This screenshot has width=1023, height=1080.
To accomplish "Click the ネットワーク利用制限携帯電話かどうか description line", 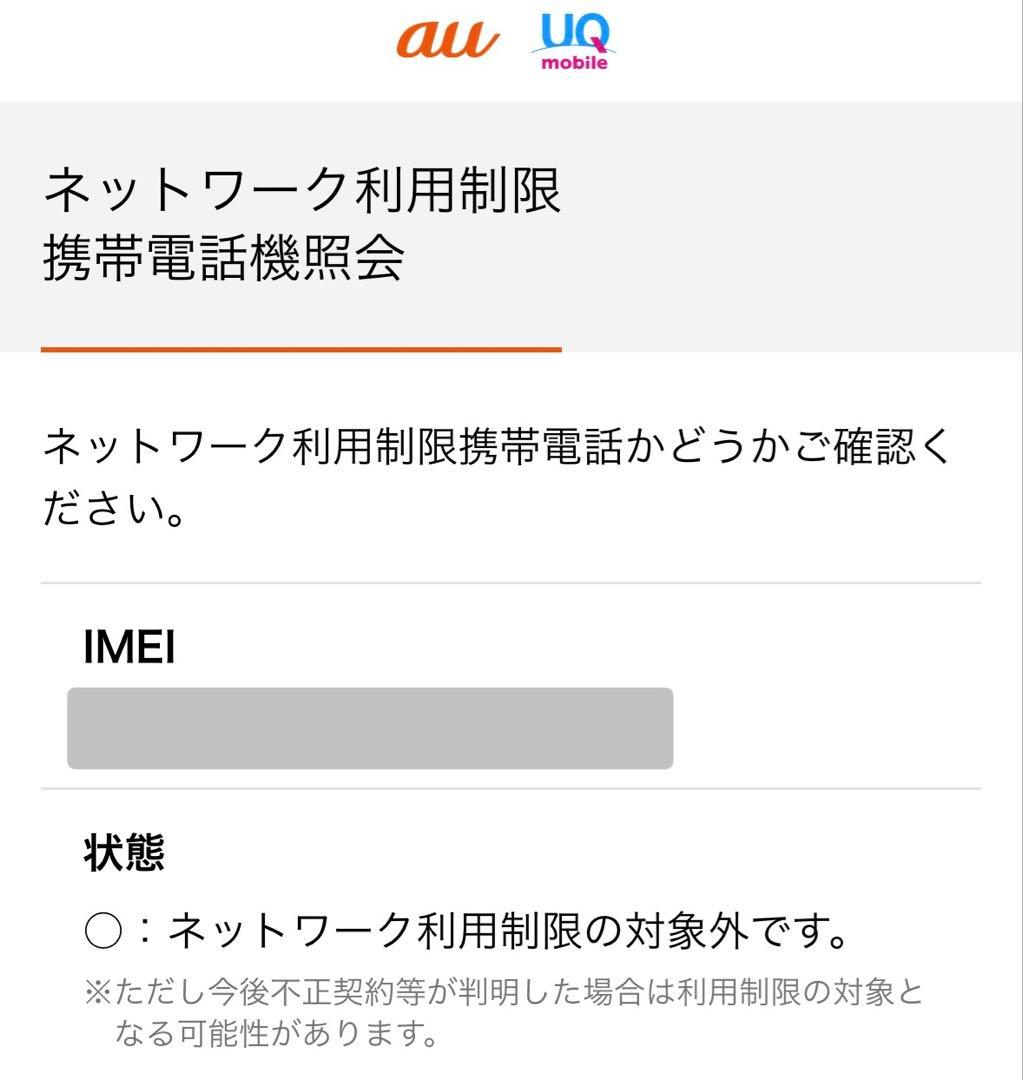I will coord(497,448).
